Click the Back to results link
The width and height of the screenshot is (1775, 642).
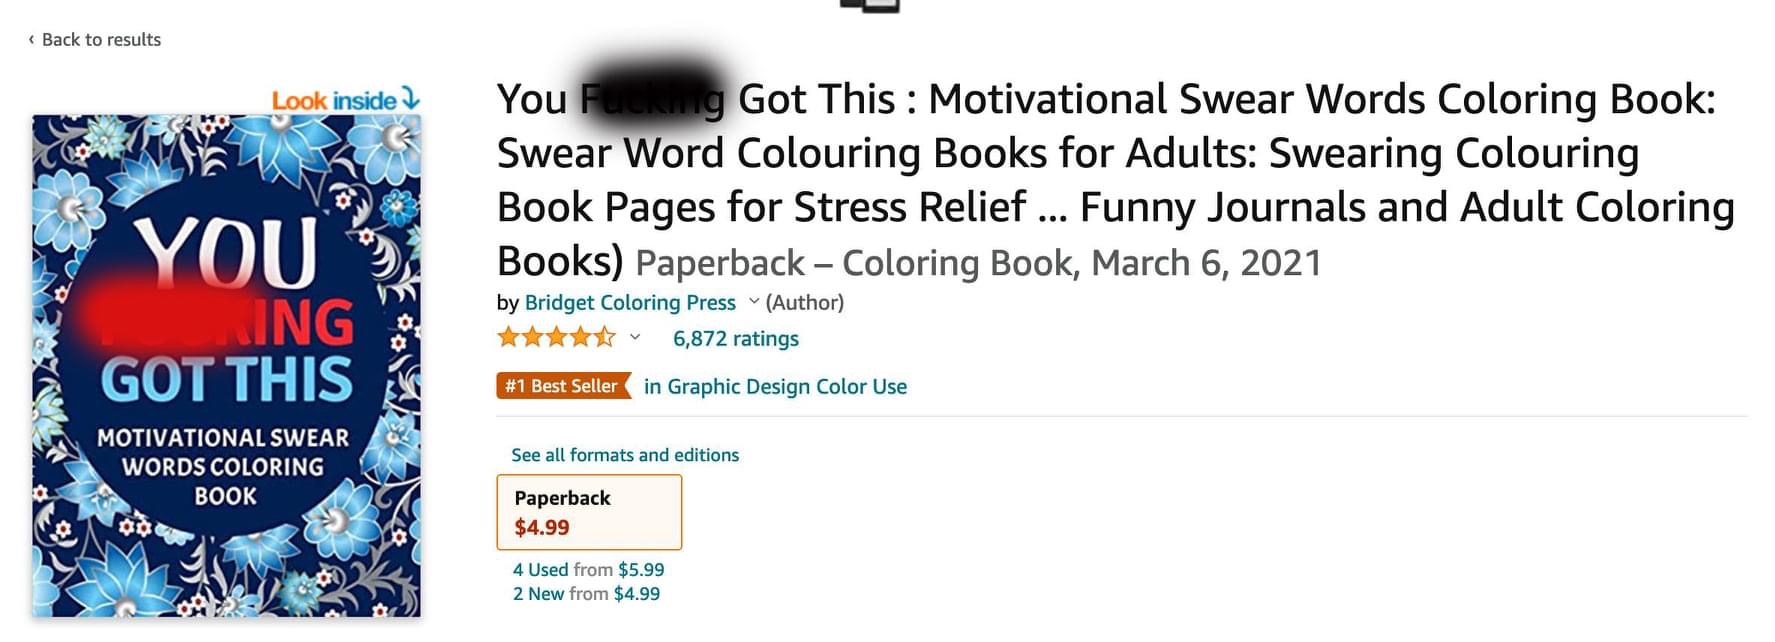[x=95, y=40]
